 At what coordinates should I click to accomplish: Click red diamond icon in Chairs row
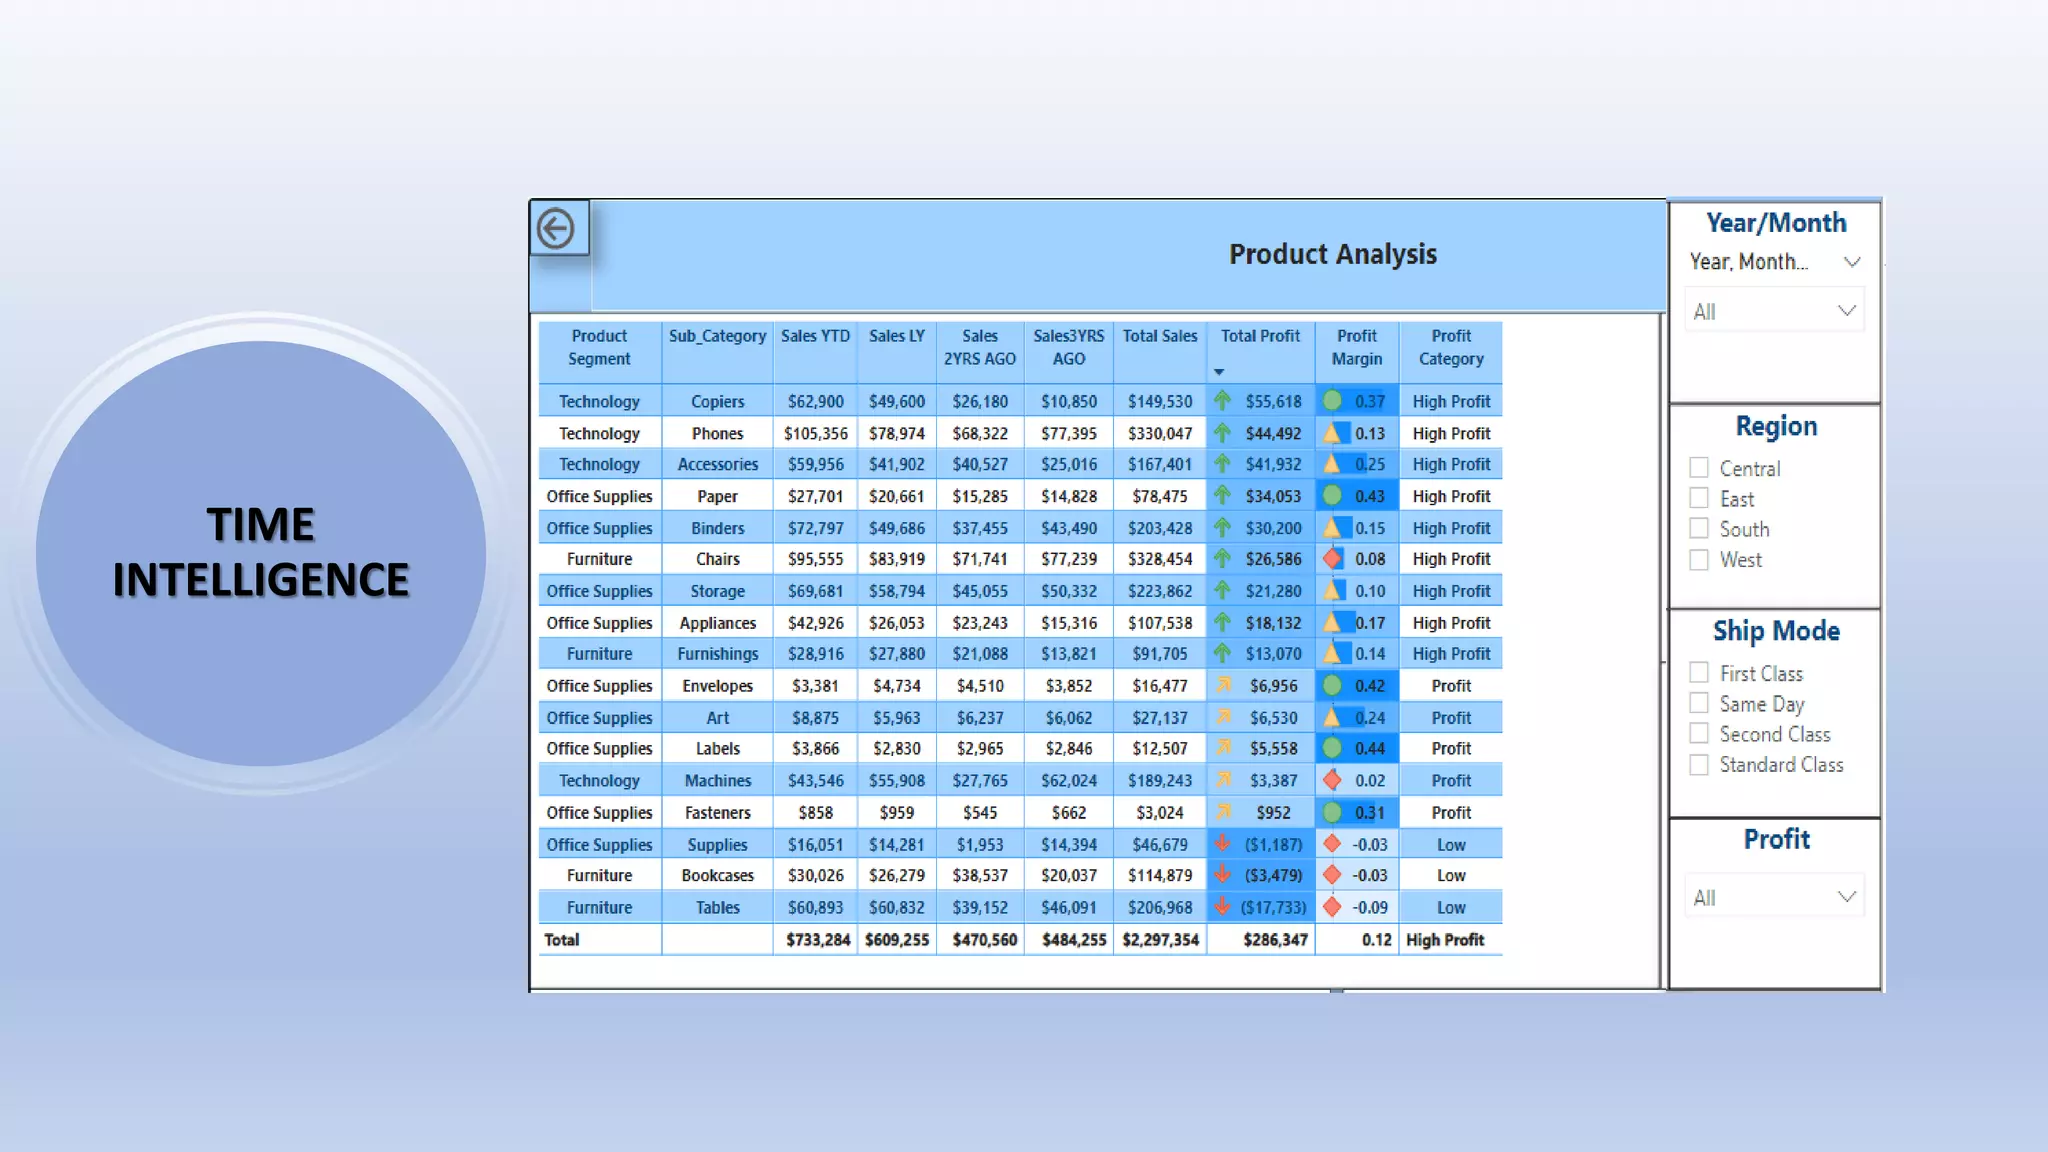point(1332,559)
